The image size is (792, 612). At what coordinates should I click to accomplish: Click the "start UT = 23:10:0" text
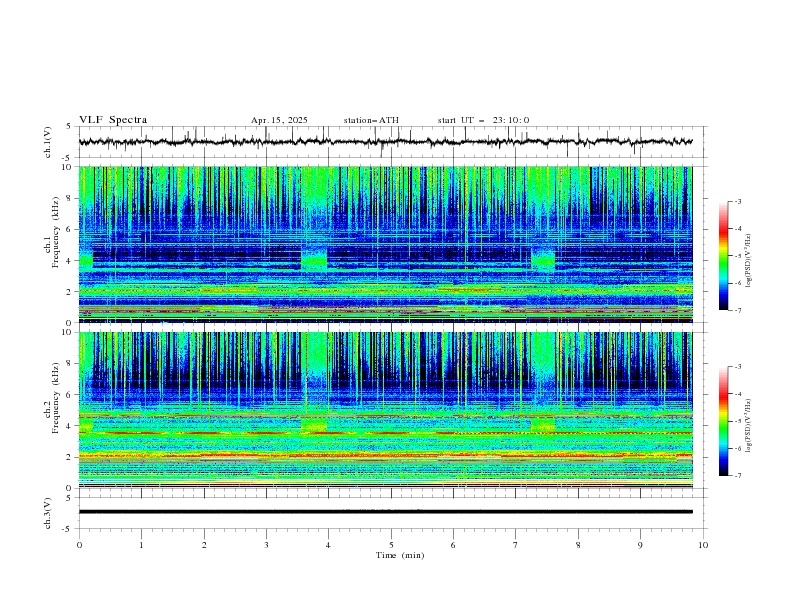[483, 120]
